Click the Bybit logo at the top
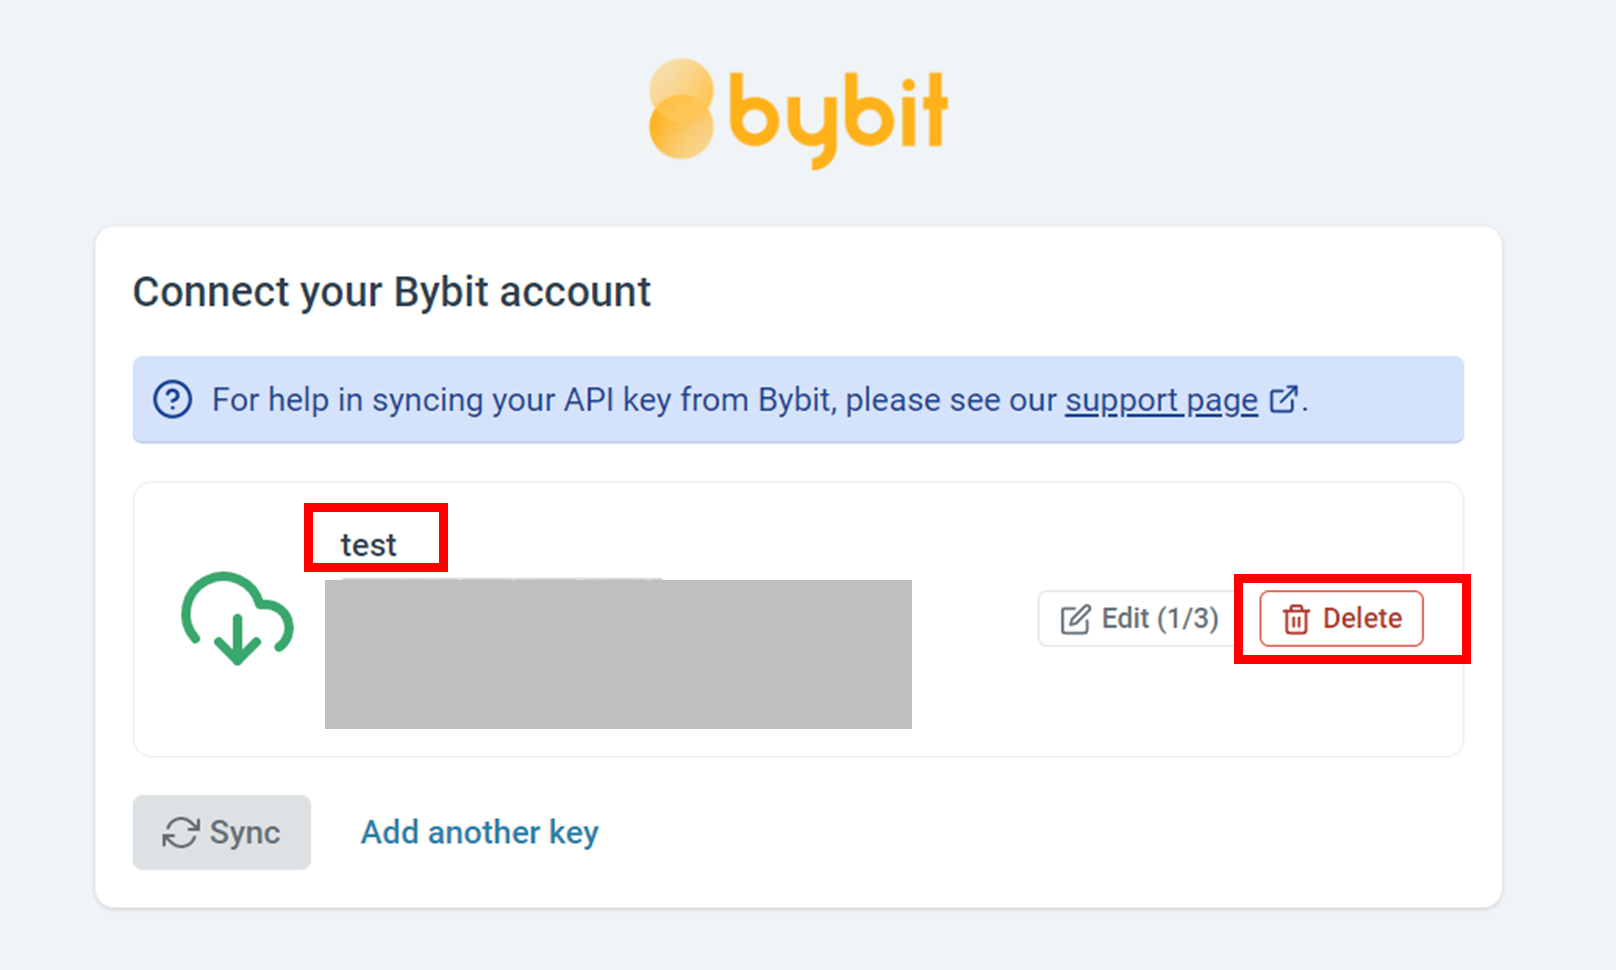Viewport: 1616px width, 970px height. tap(800, 110)
